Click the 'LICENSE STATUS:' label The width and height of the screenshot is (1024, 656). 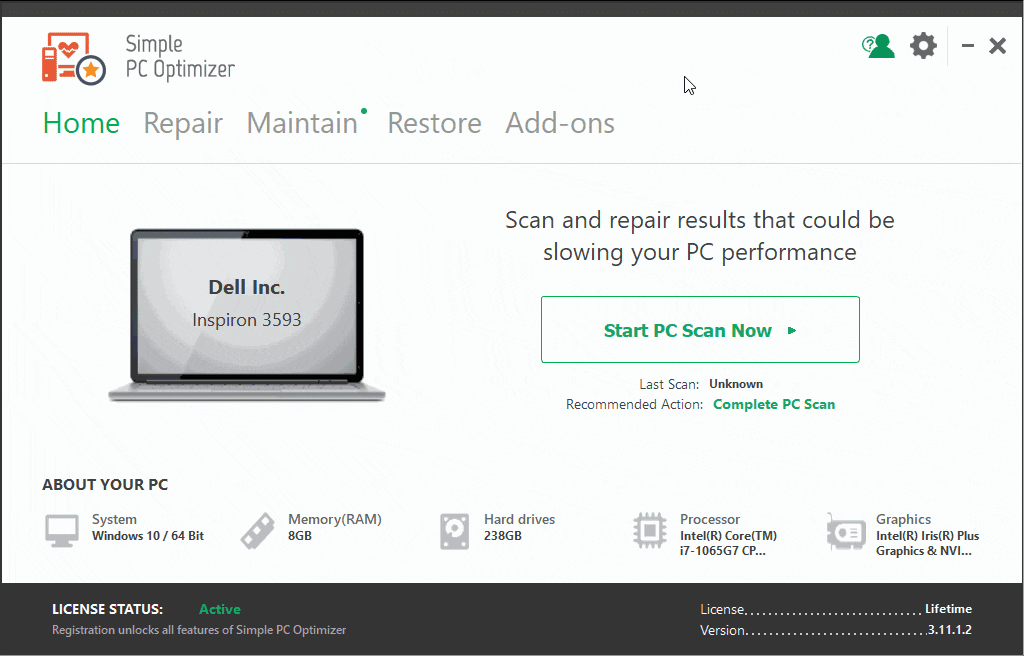pos(108,609)
